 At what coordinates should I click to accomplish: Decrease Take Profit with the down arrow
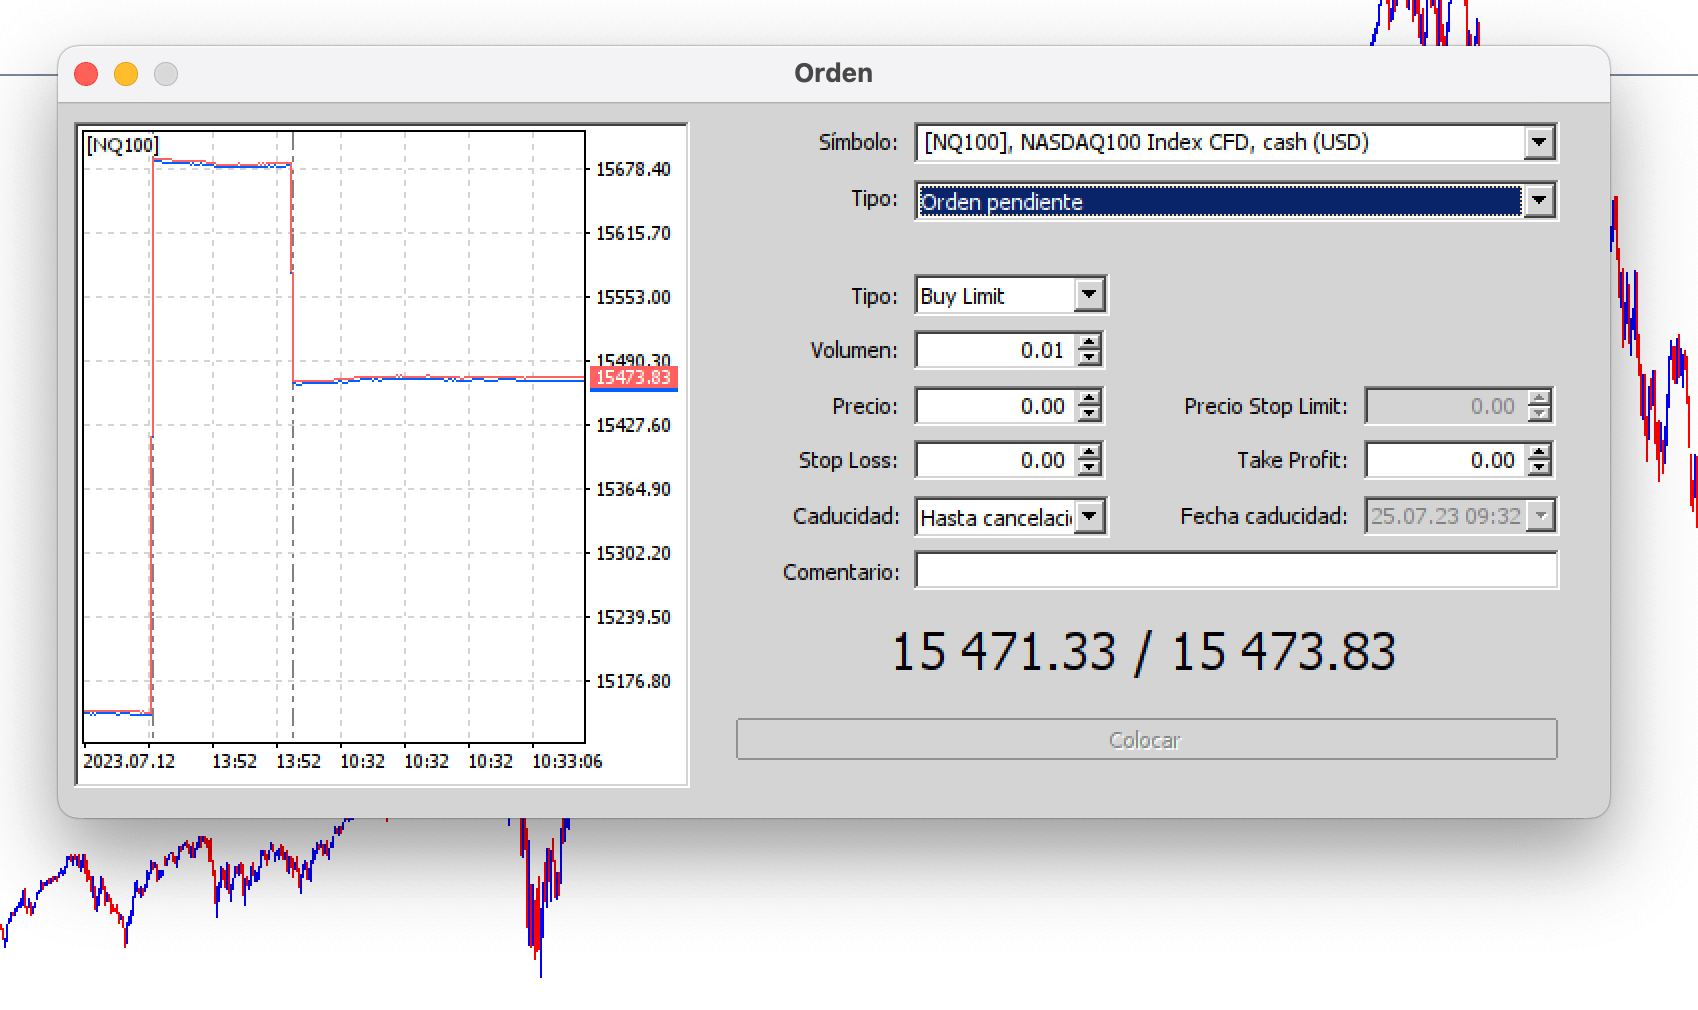tap(1540, 468)
